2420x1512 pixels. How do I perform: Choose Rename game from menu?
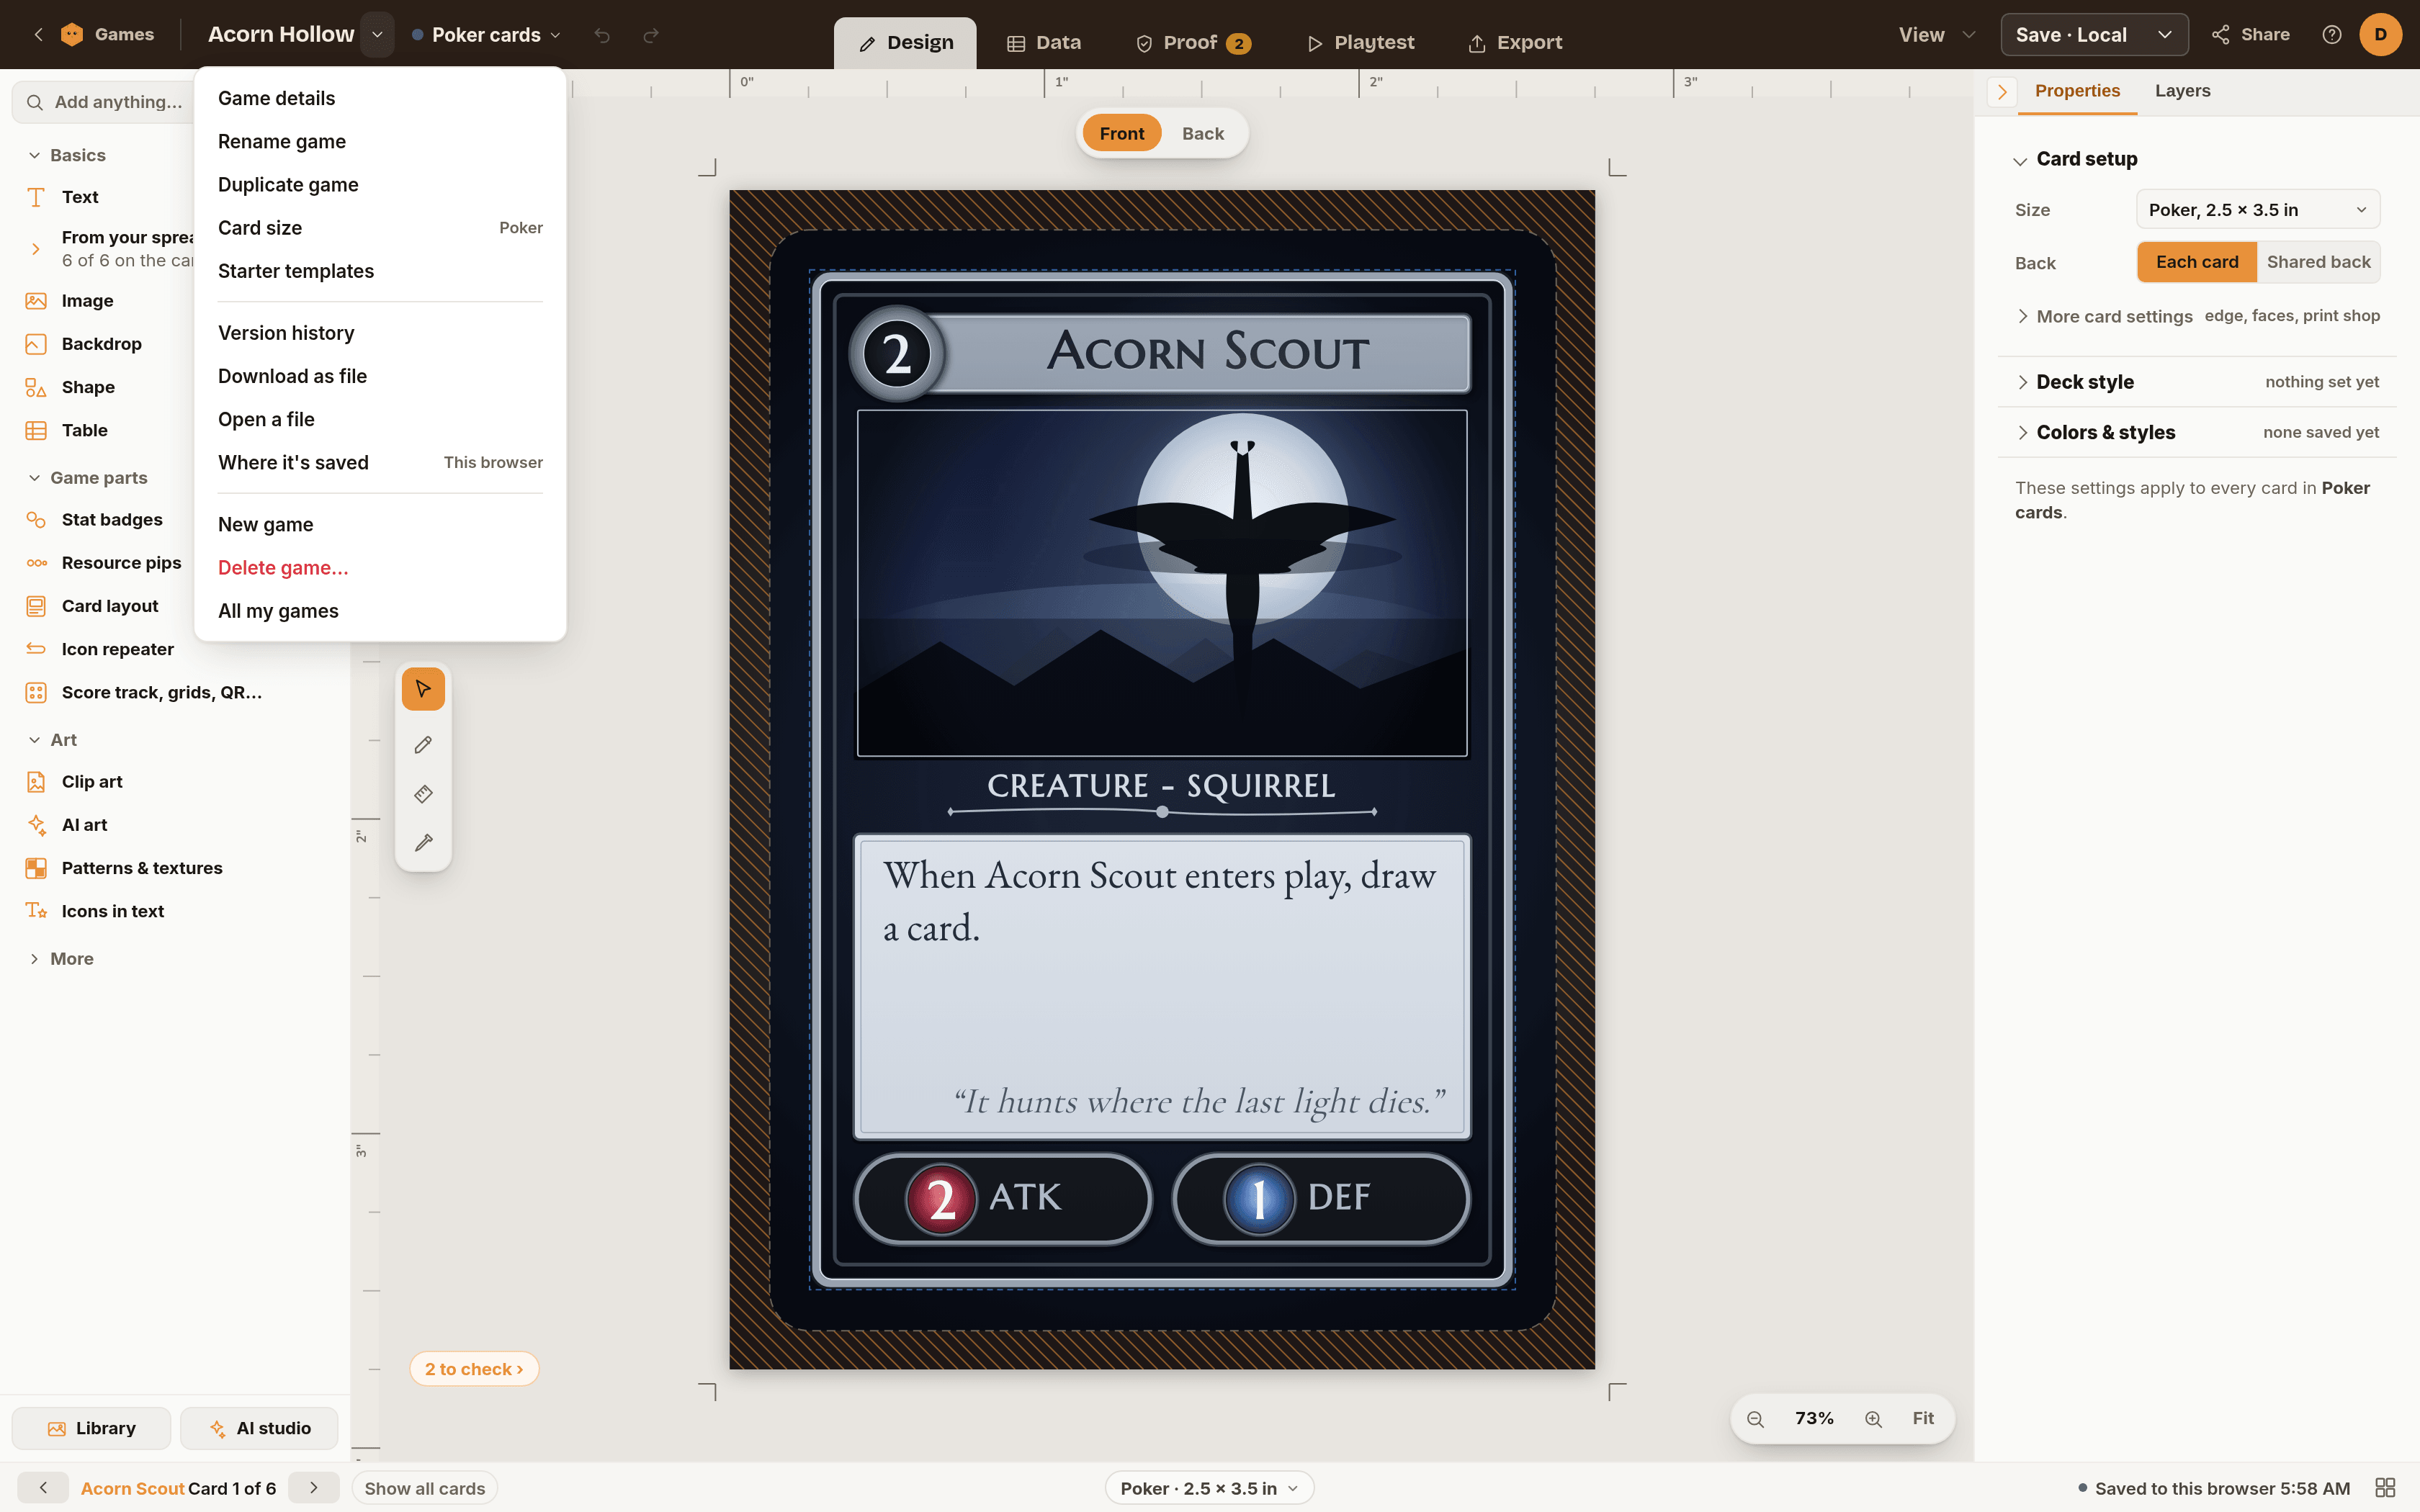tap(380, 142)
